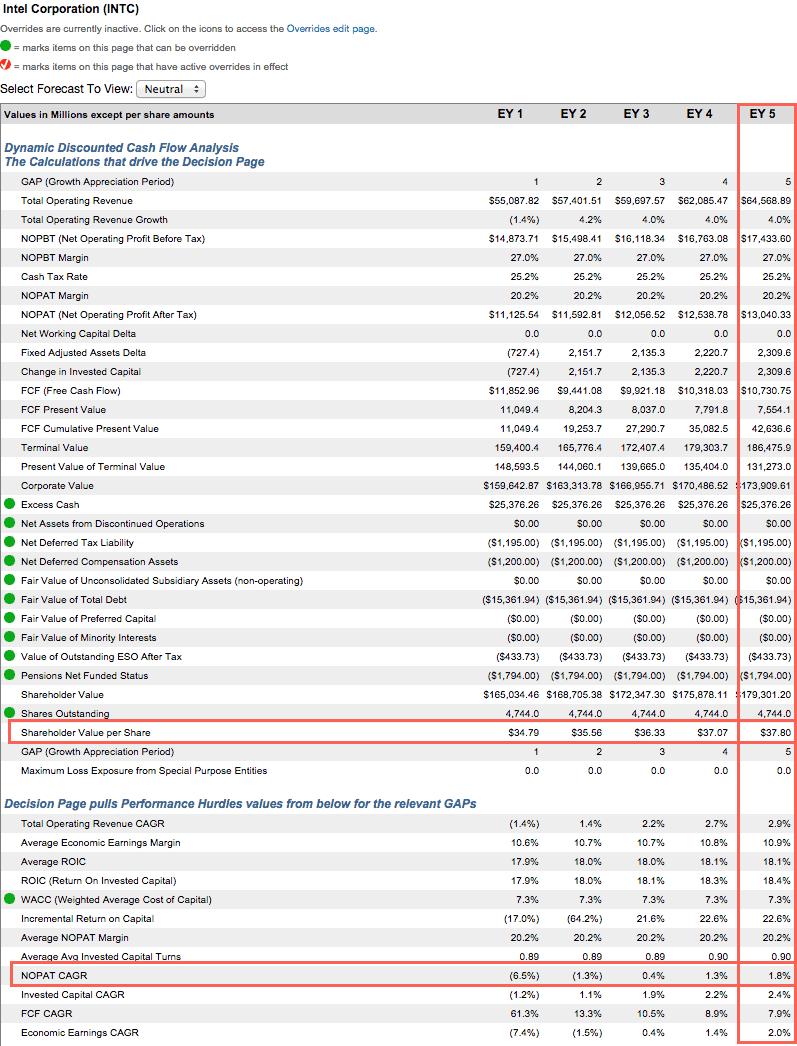The width and height of the screenshot is (797, 1046).
Task: Click EY 5 ROIC value 18.4%
Action: [778, 881]
